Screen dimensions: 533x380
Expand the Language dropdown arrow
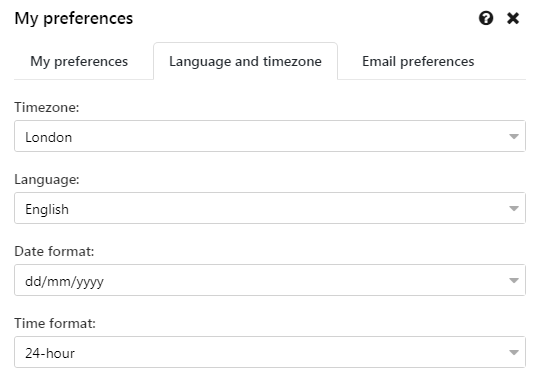point(514,208)
